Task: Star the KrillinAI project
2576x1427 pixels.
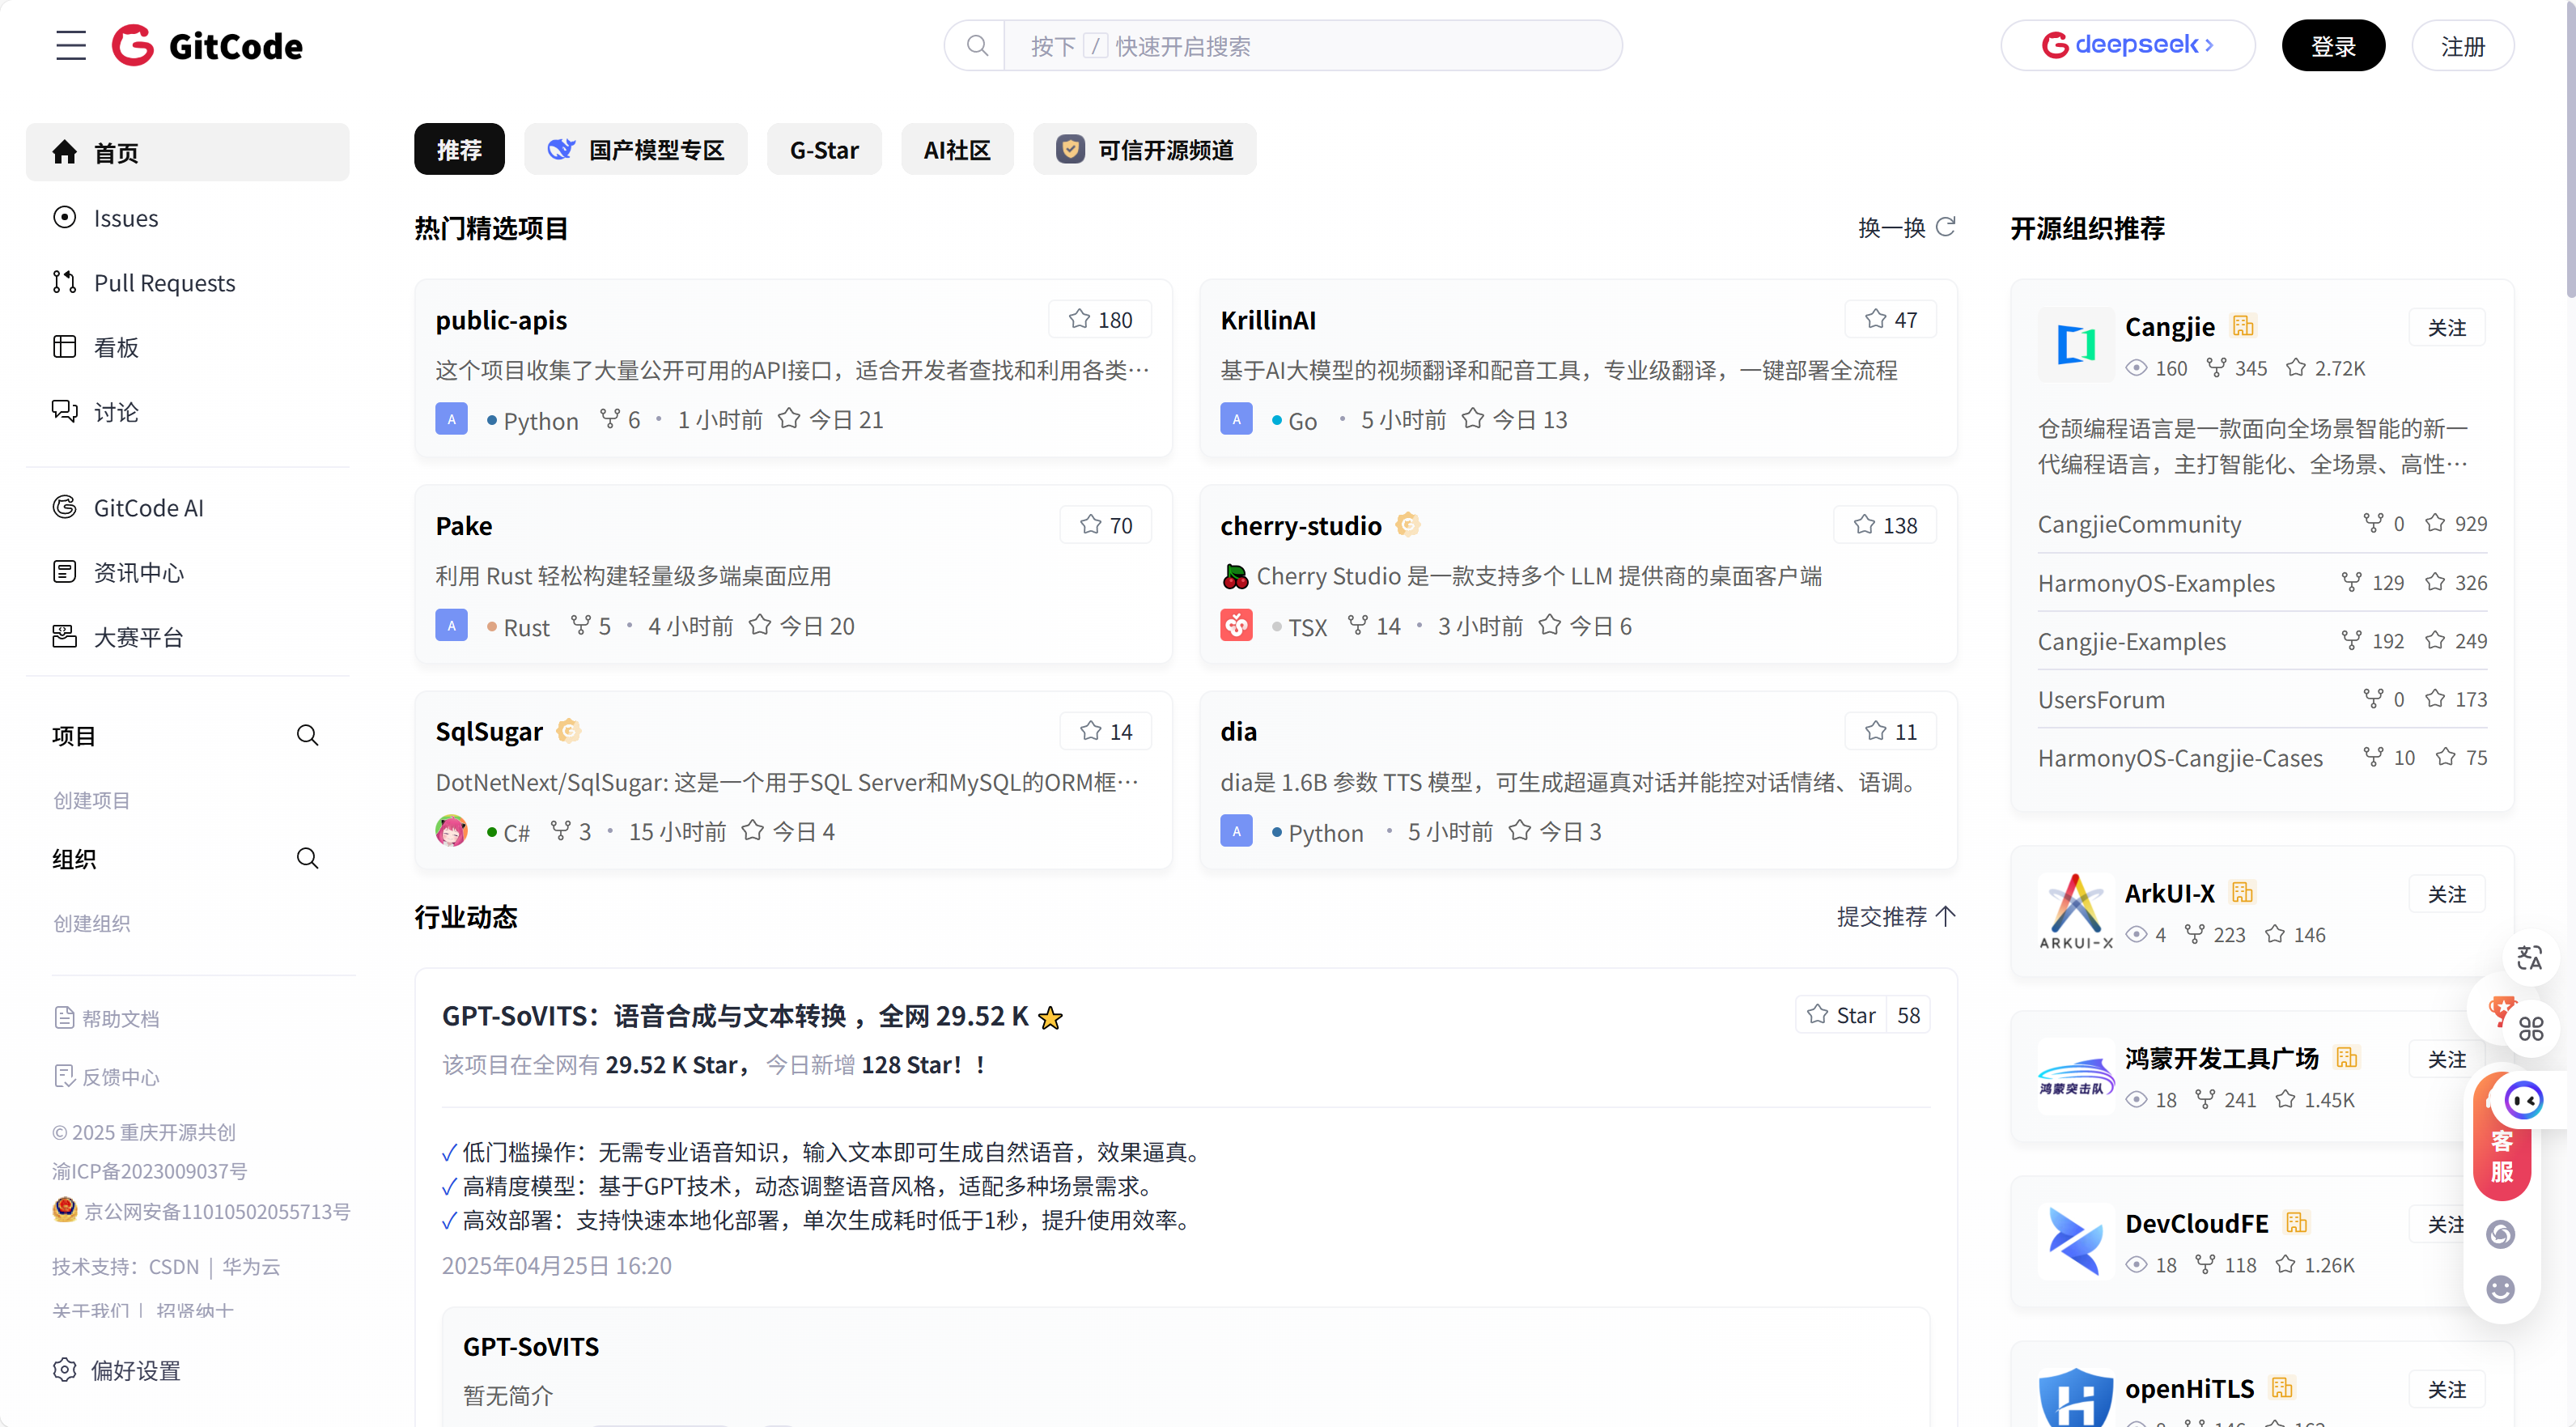Action: coord(1891,319)
